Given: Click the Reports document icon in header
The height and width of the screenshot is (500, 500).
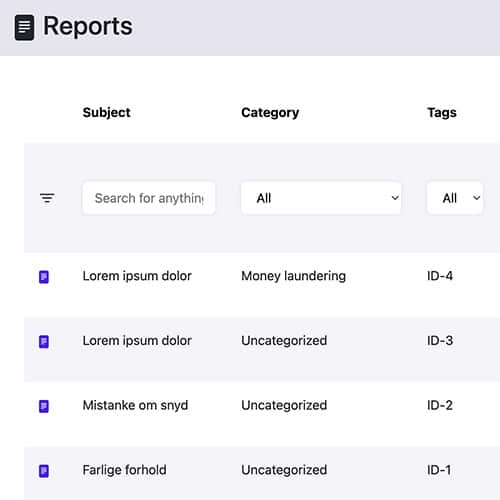Looking at the screenshot, I should [x=24, y=27].
